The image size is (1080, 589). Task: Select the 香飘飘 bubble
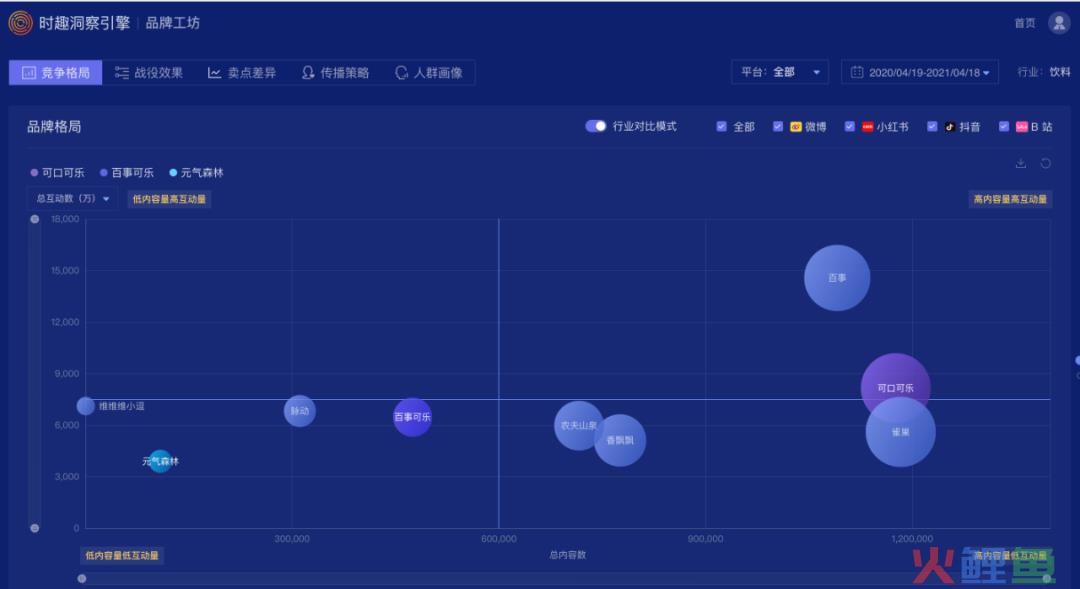coord(620,440)
